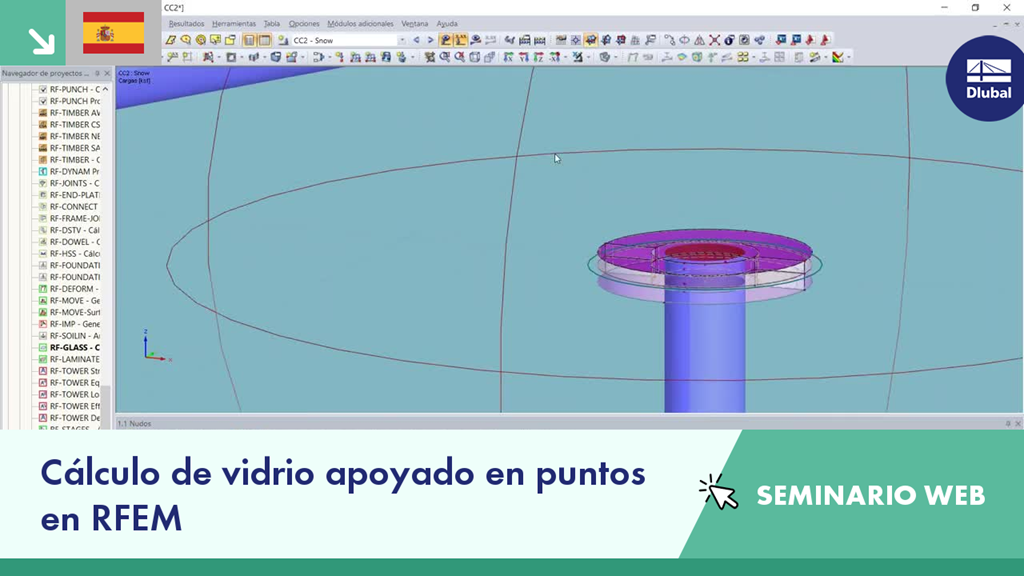
Task: Open the Ventana menu
Action: pyautogui.click(x=415, y=24)
